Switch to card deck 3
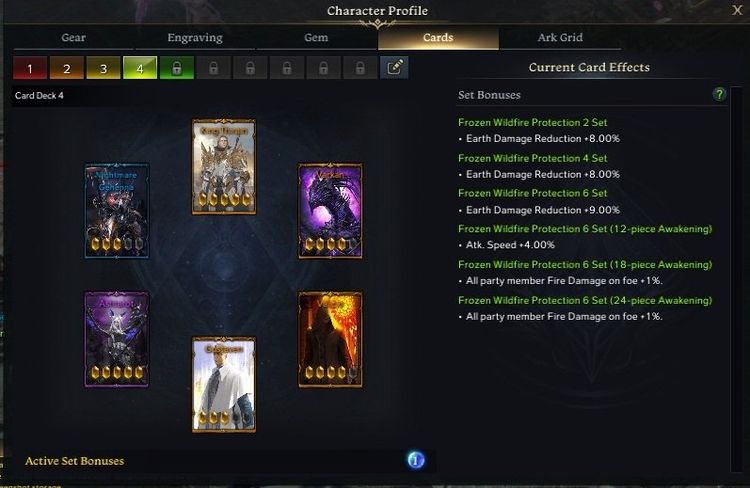Screen dimensions: 750x488 (x=103, y=67)
